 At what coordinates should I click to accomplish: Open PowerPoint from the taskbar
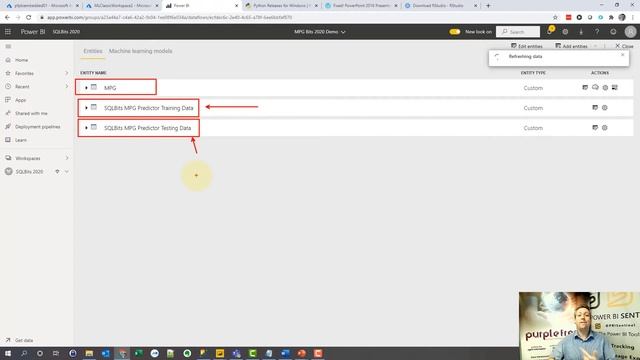pos(302,353)
